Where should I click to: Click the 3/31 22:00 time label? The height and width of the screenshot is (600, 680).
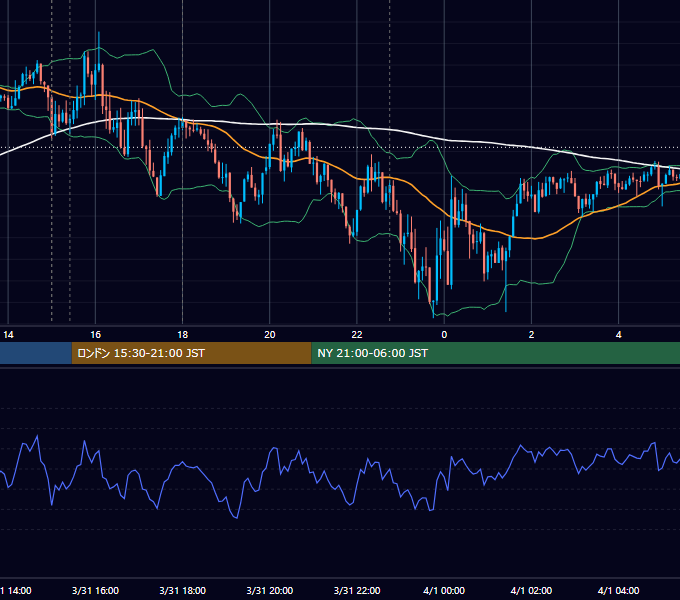point(357,590)
